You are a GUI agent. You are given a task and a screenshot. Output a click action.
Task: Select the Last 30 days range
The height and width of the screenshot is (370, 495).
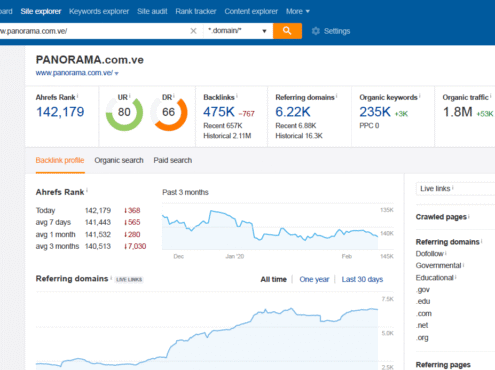click(362, 279)
